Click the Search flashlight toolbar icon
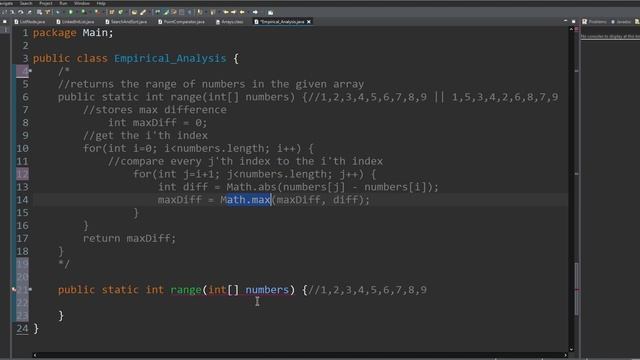 click(x=143, y=12)
